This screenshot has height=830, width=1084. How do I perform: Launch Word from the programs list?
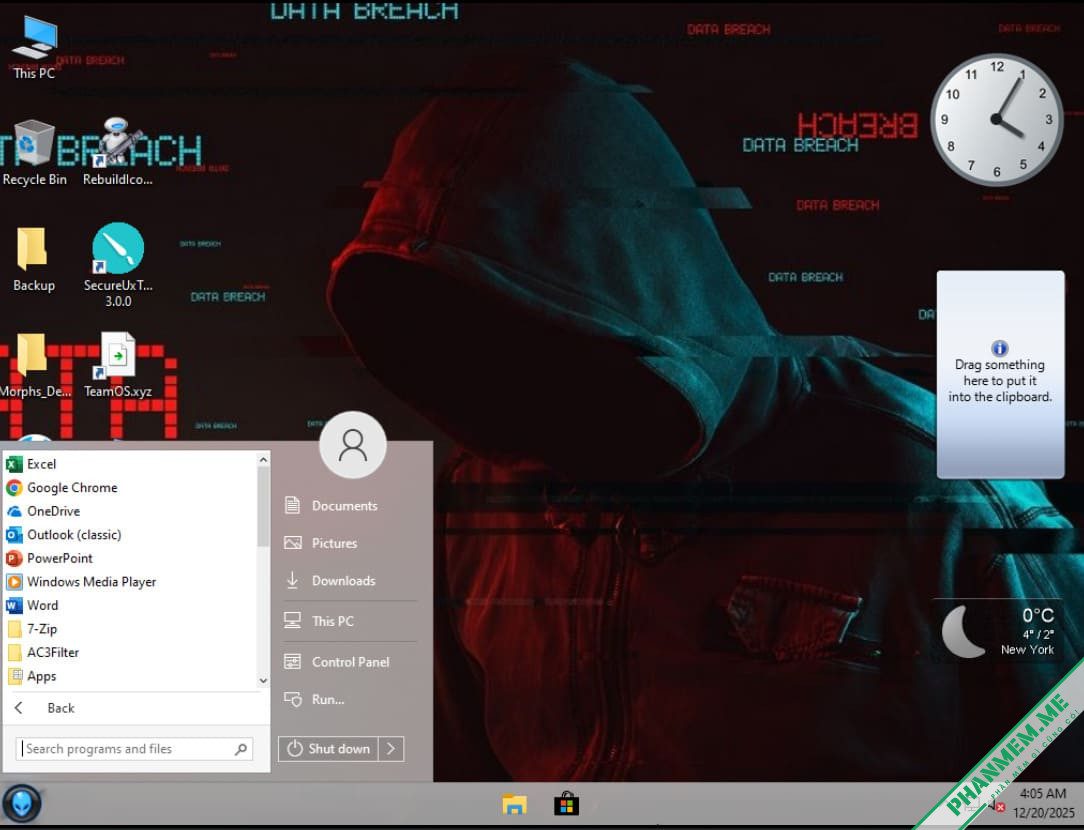coord(129,605)
